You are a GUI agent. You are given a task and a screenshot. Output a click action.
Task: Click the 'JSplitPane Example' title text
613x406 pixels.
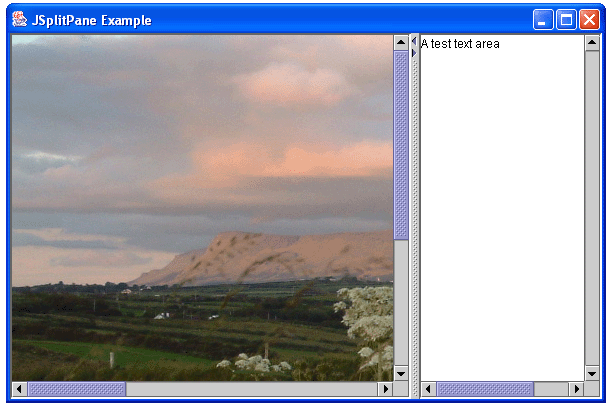(x=91, y=20)
